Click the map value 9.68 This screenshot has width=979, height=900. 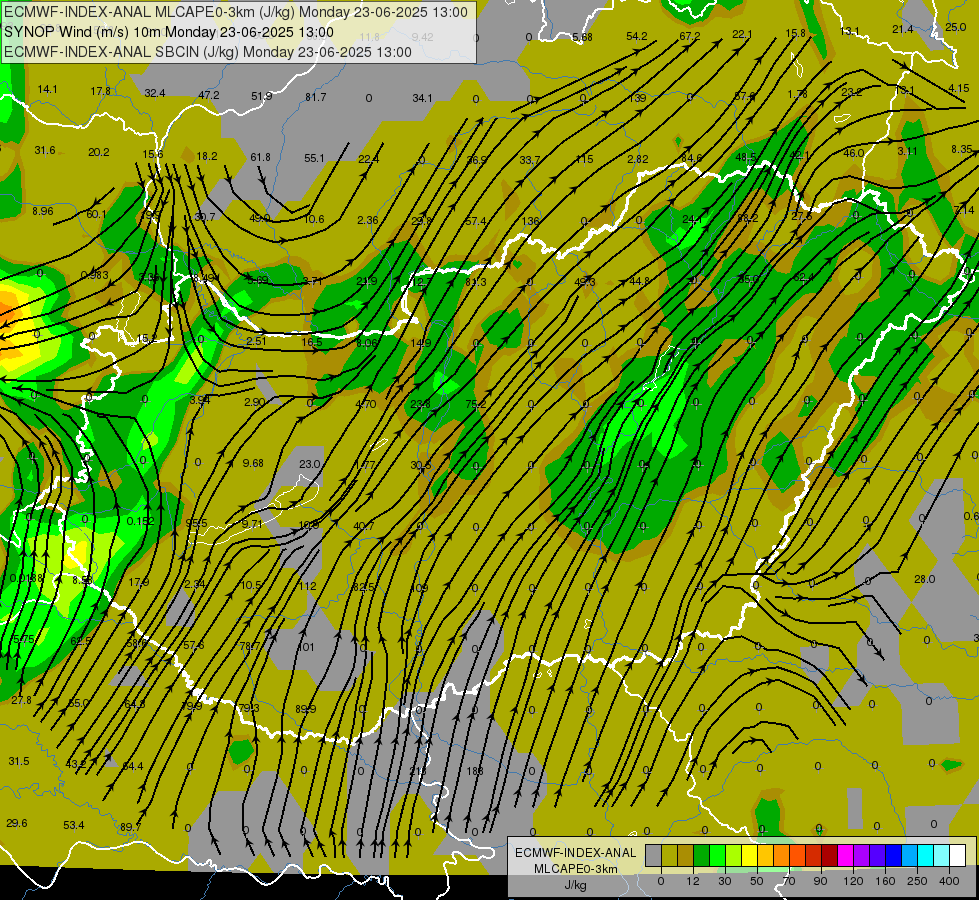click(253, 463)
